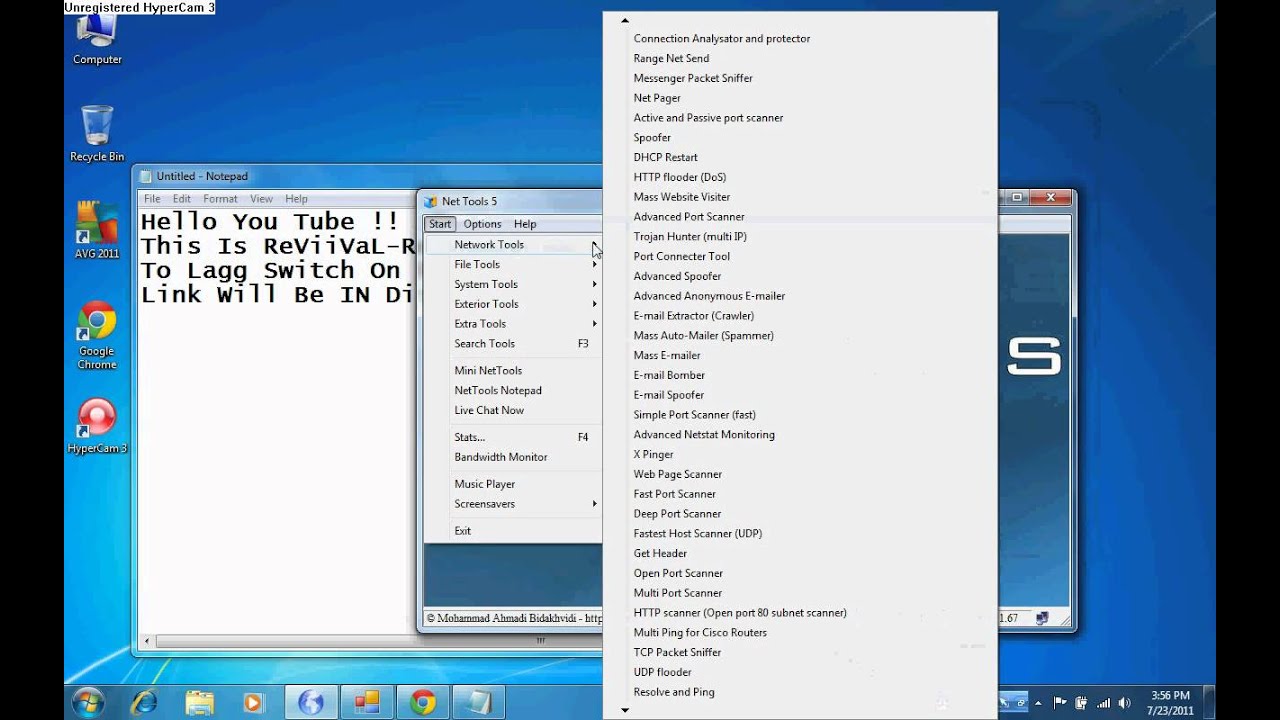Select the Recycle Bin desktop icon

point(97,133)
